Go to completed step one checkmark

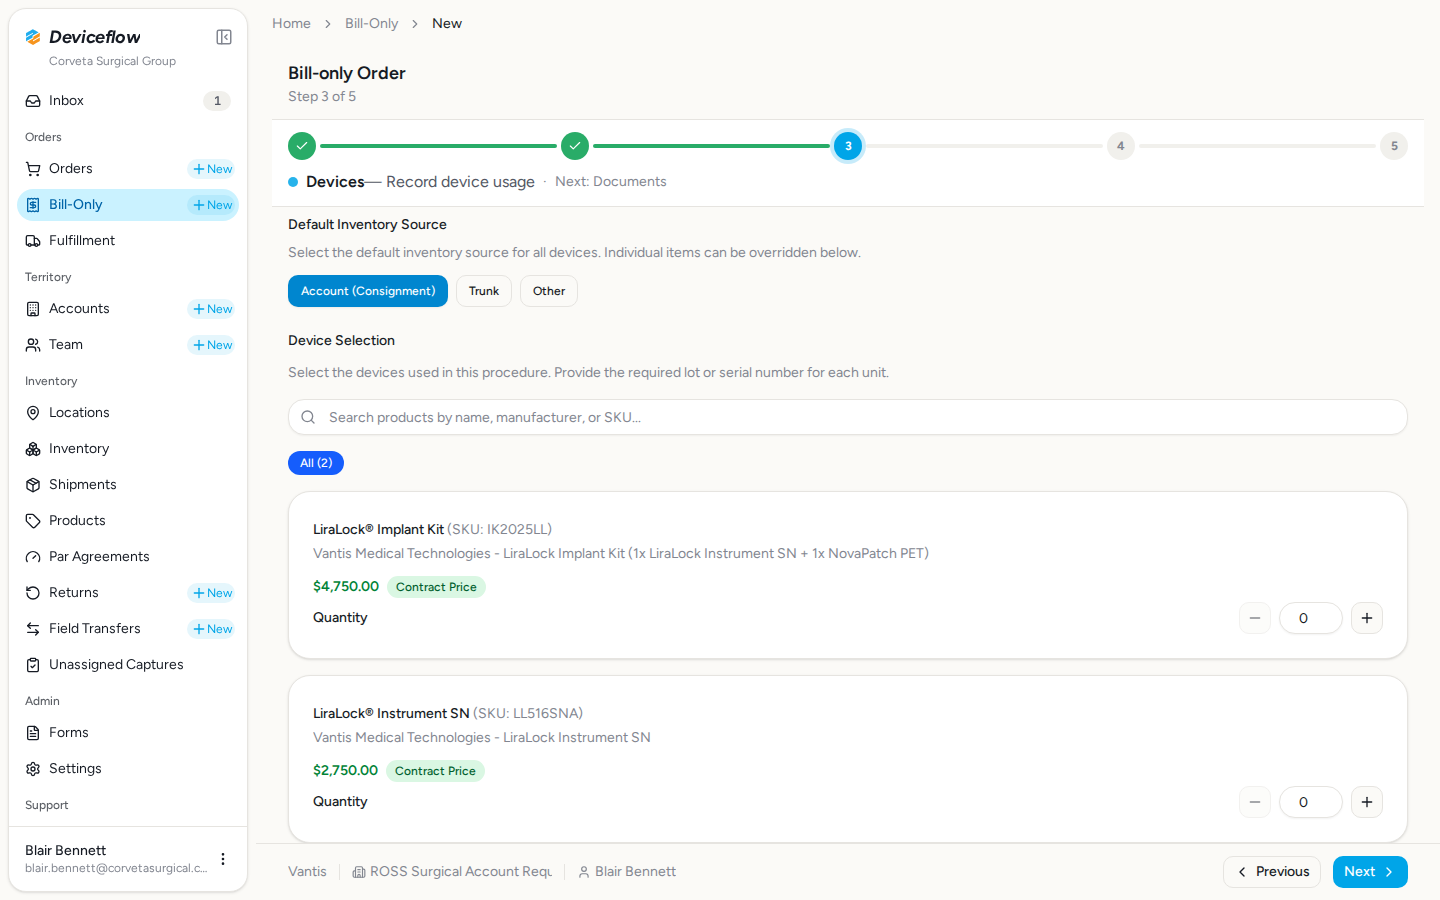click(x=302, y=146)
